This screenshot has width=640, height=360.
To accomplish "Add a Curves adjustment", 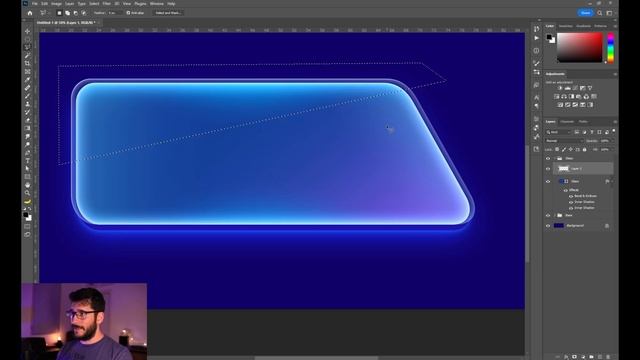I will 575,88.
